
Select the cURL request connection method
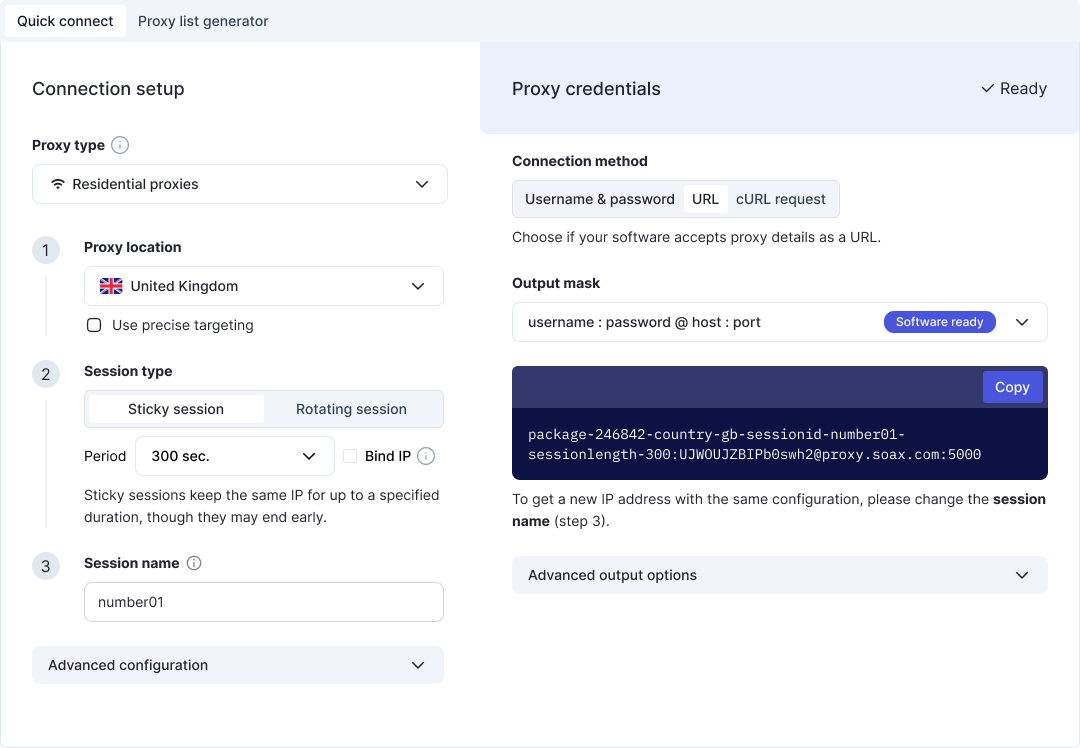tap(781, 199)
